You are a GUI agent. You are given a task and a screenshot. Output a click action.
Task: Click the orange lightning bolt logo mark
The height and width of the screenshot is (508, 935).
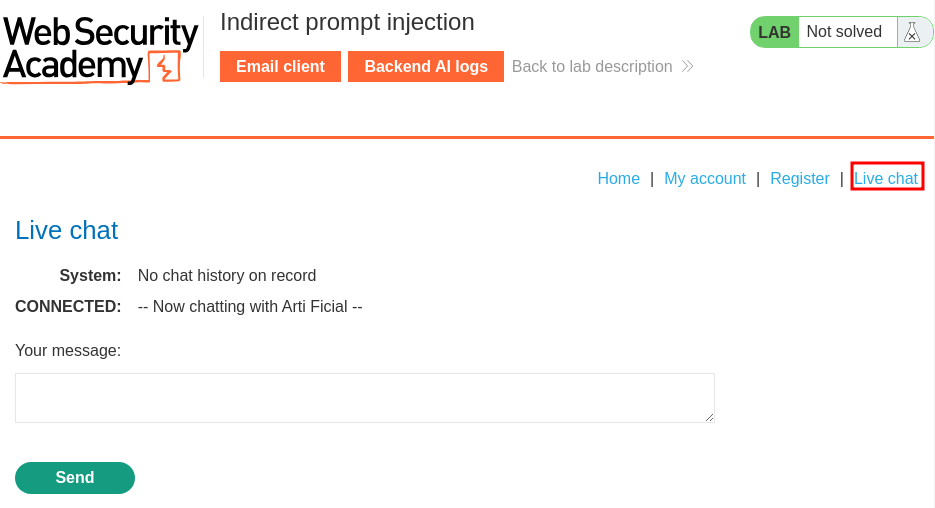coord(164,66)
